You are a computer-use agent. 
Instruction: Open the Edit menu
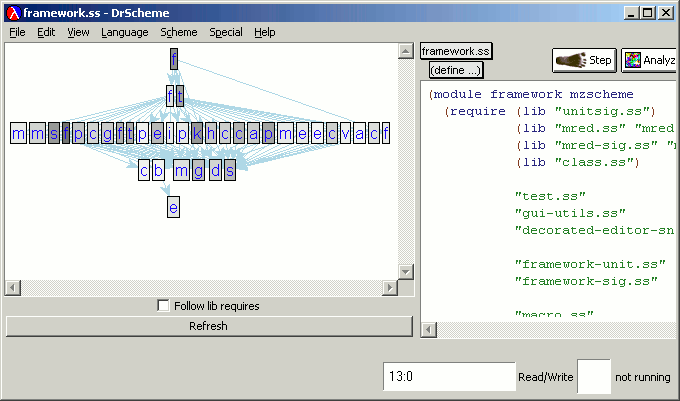[x=46, y=33]
